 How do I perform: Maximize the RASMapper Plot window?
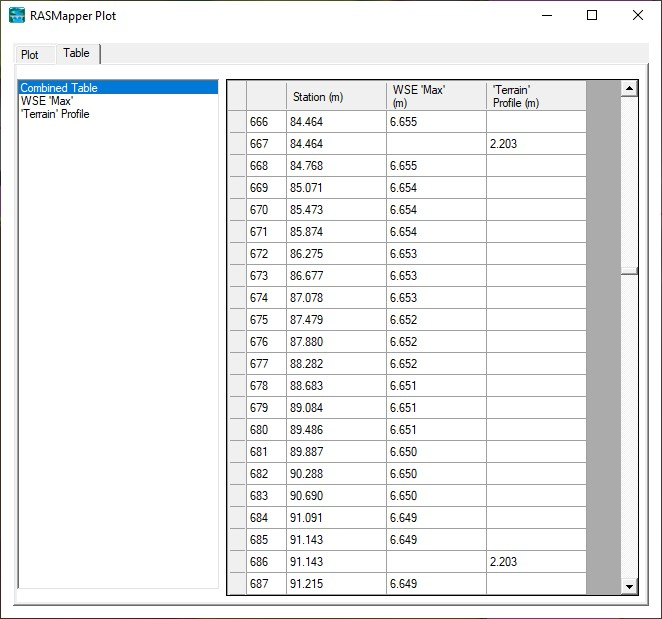592,16
